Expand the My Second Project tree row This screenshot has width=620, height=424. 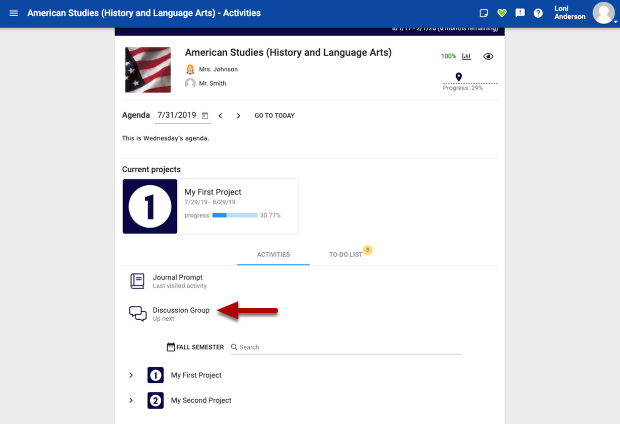[x=130, y=400]
